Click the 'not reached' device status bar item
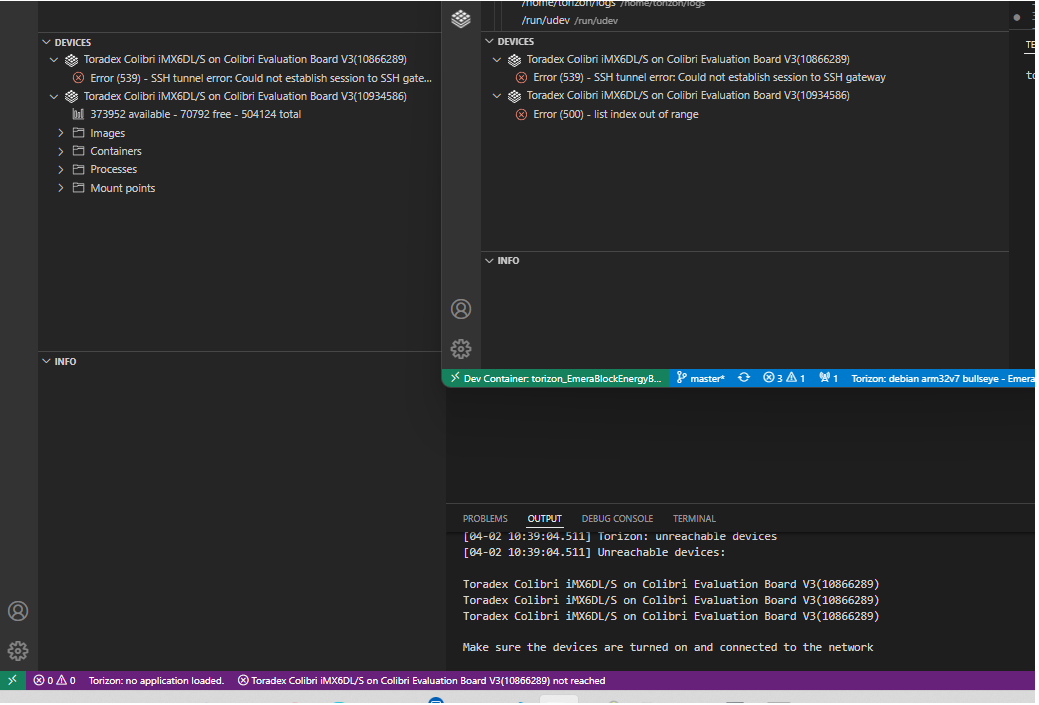The image size is (1039, 705). [421, 681]
